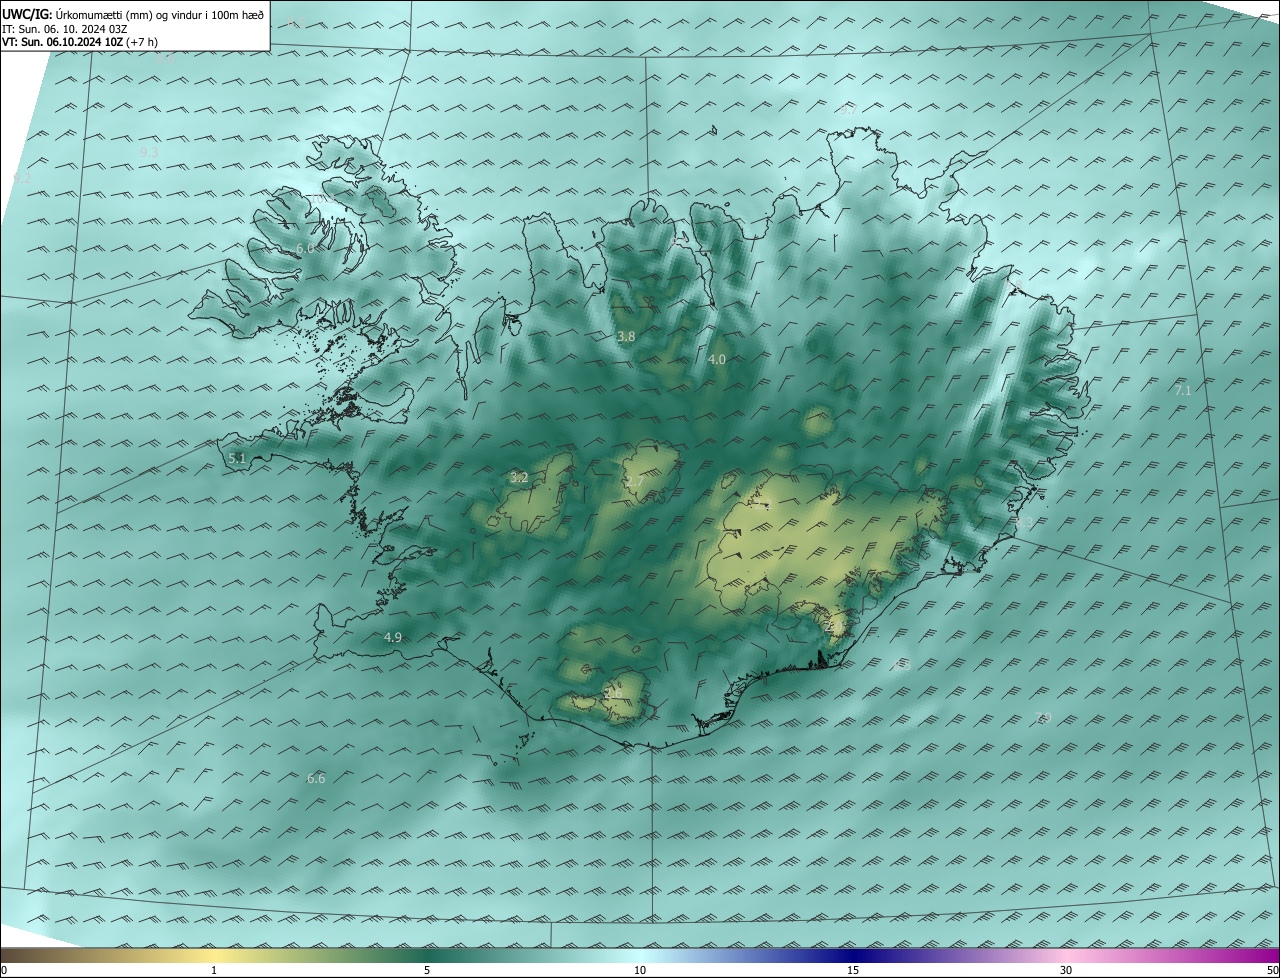Screen dimensions: 1280x978
Task: Click the map value label 6.0
Action: point(305,247)
